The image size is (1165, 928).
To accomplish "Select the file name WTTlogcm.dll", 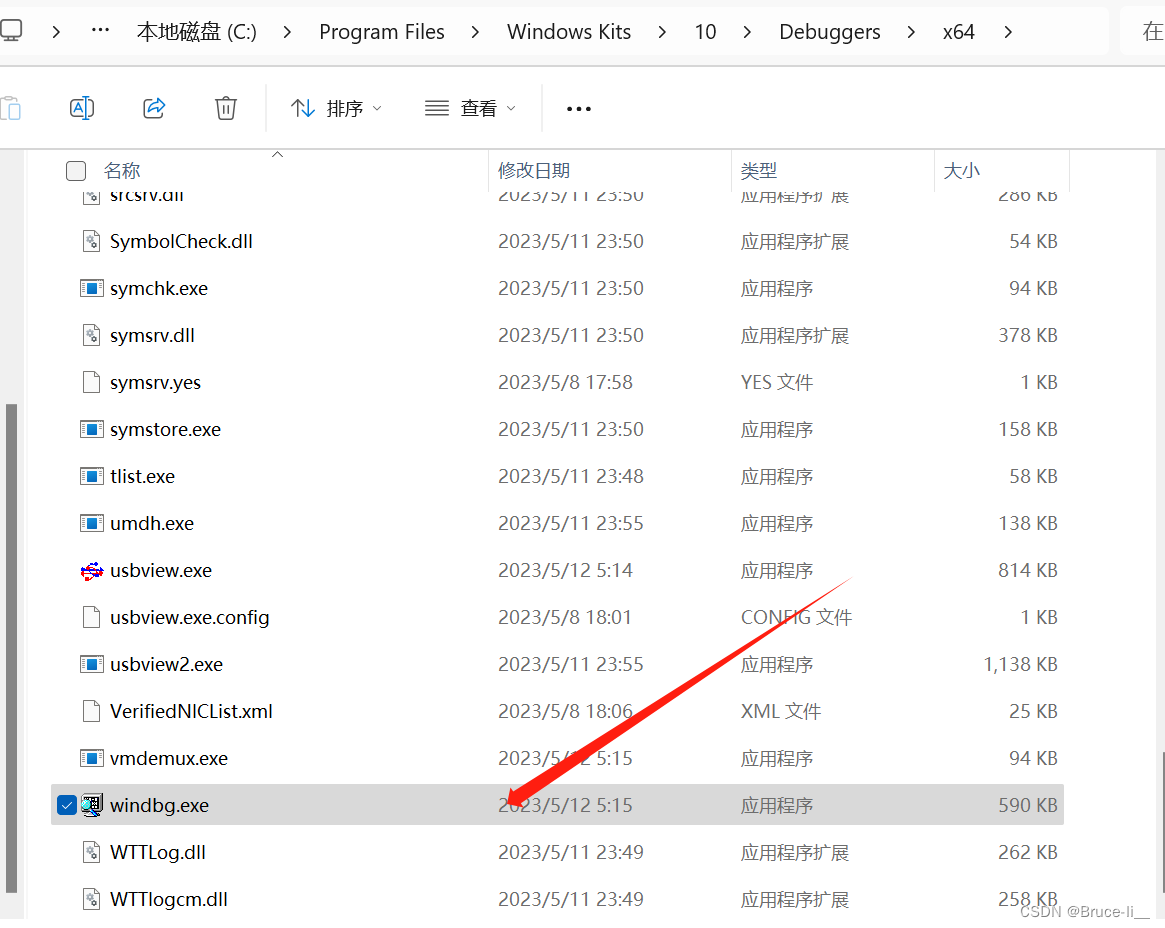I will click(x=169, y=899).
